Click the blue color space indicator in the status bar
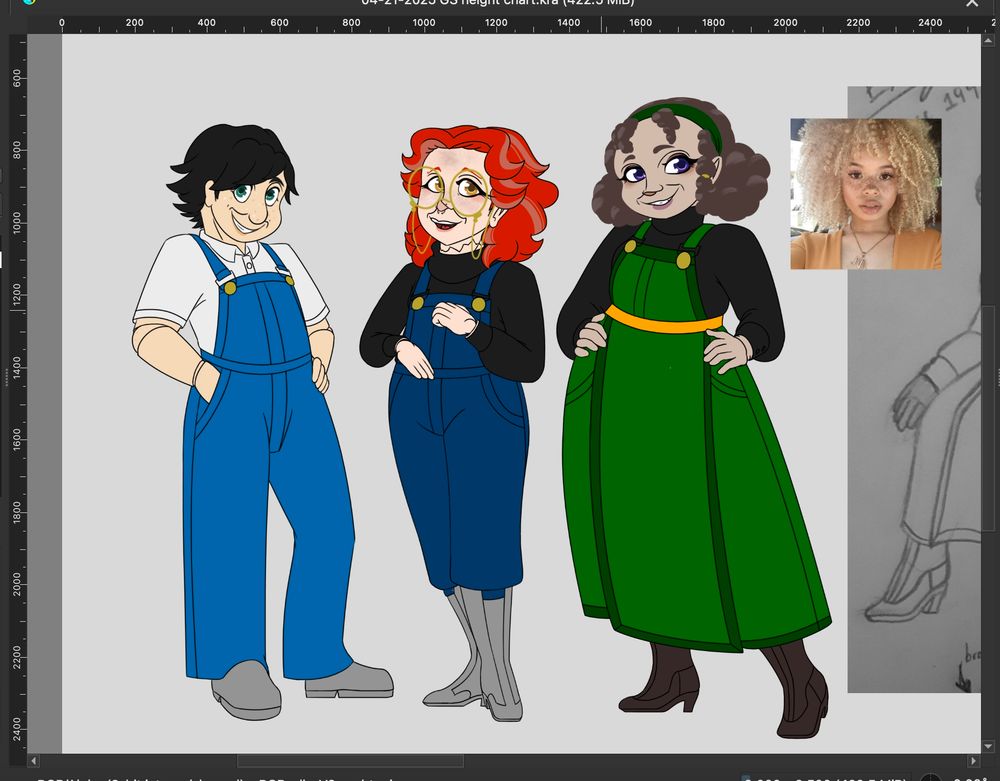This screenshot has height=781, width=1000. pyautogui.click(x=745, y=776)
